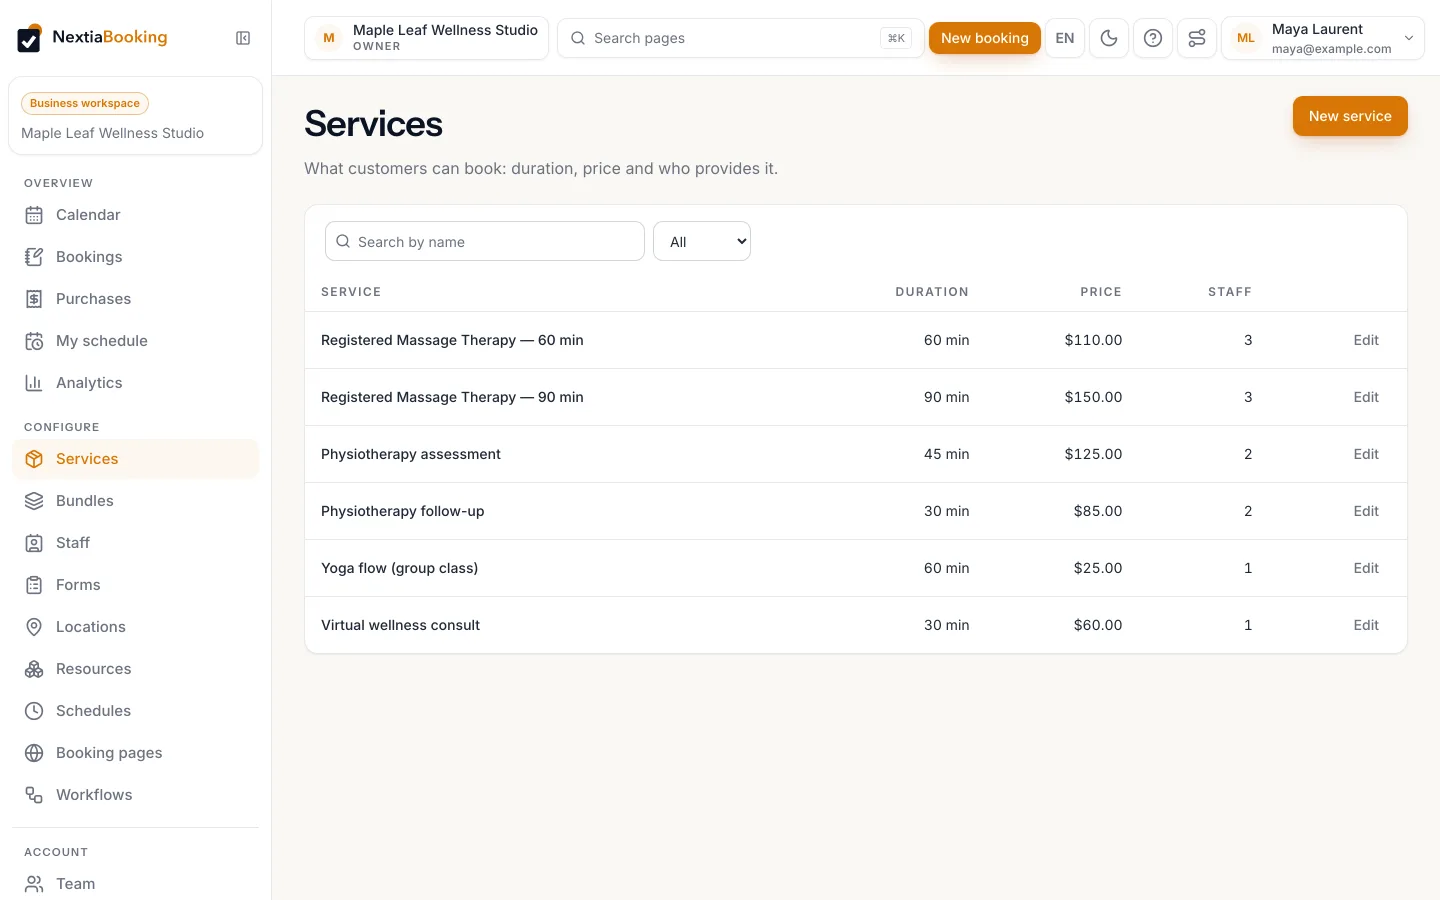This screenshot has height=900, width=1440.
Task: Click the Analytics chart icon
Action: (x=34, y=383)
